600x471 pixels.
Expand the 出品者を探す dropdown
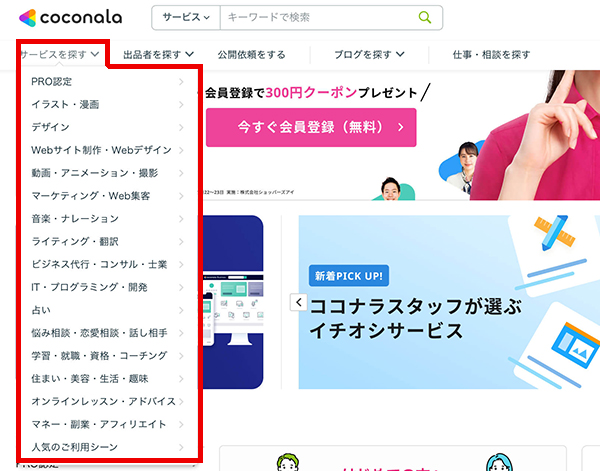[158, 54]
